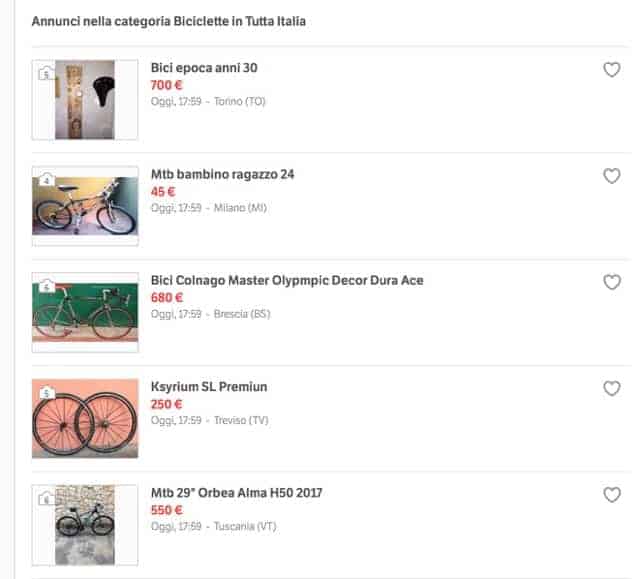Click heart icon for Ksyrium SL Premiun
640x579 pixels.
click(x=612, y=388)
